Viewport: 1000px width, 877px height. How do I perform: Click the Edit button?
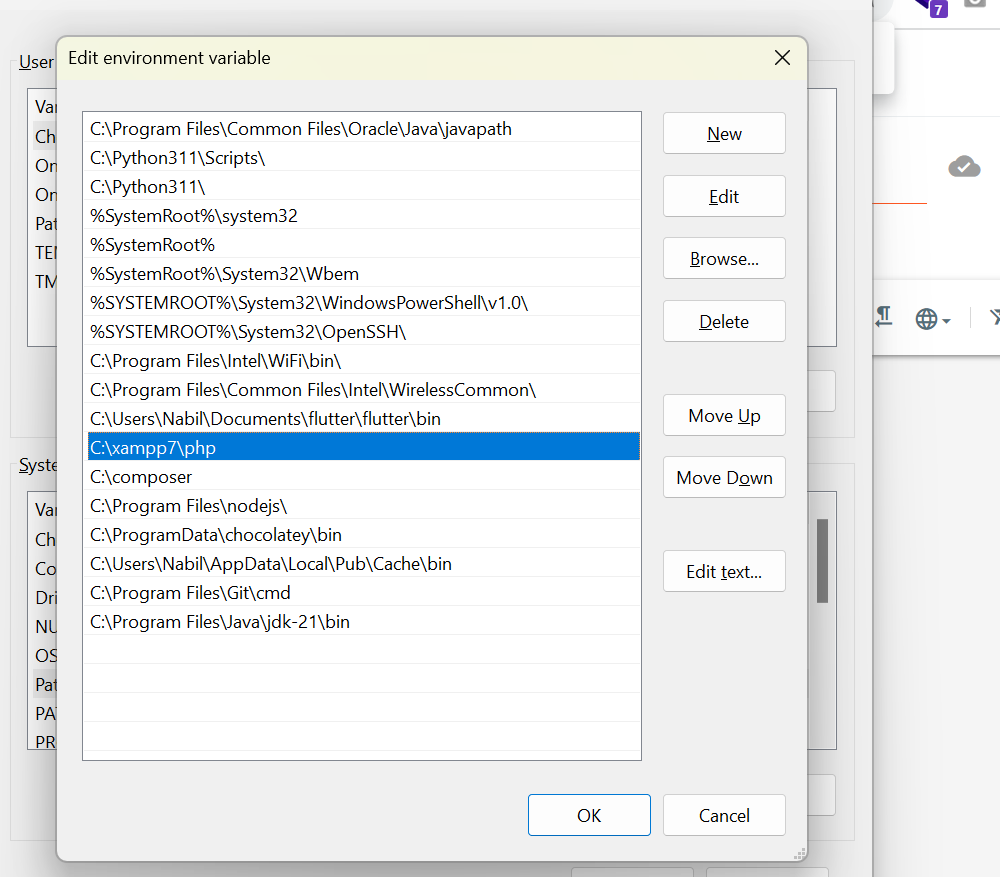click(x=724, y=196)
